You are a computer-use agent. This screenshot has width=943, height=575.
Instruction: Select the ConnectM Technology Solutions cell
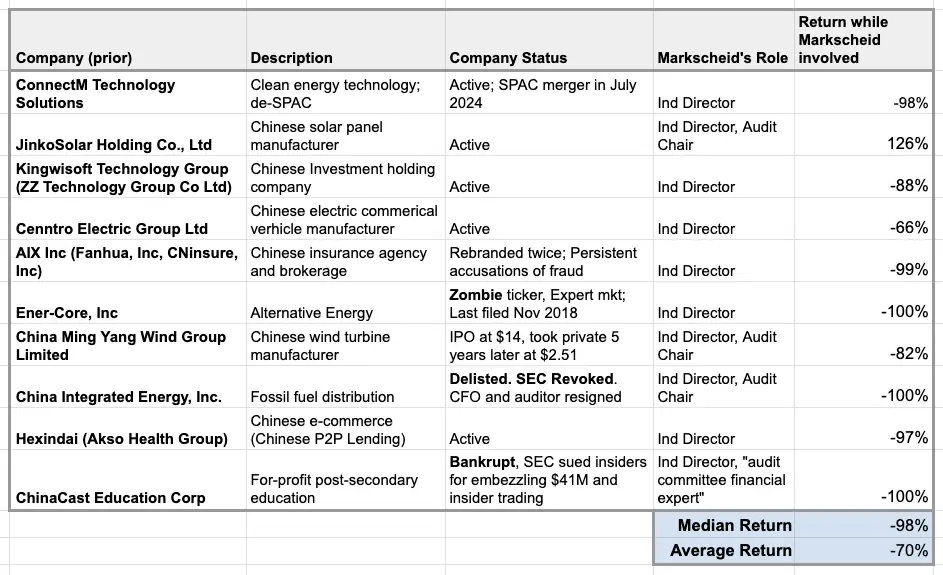[x=128, y=93]
